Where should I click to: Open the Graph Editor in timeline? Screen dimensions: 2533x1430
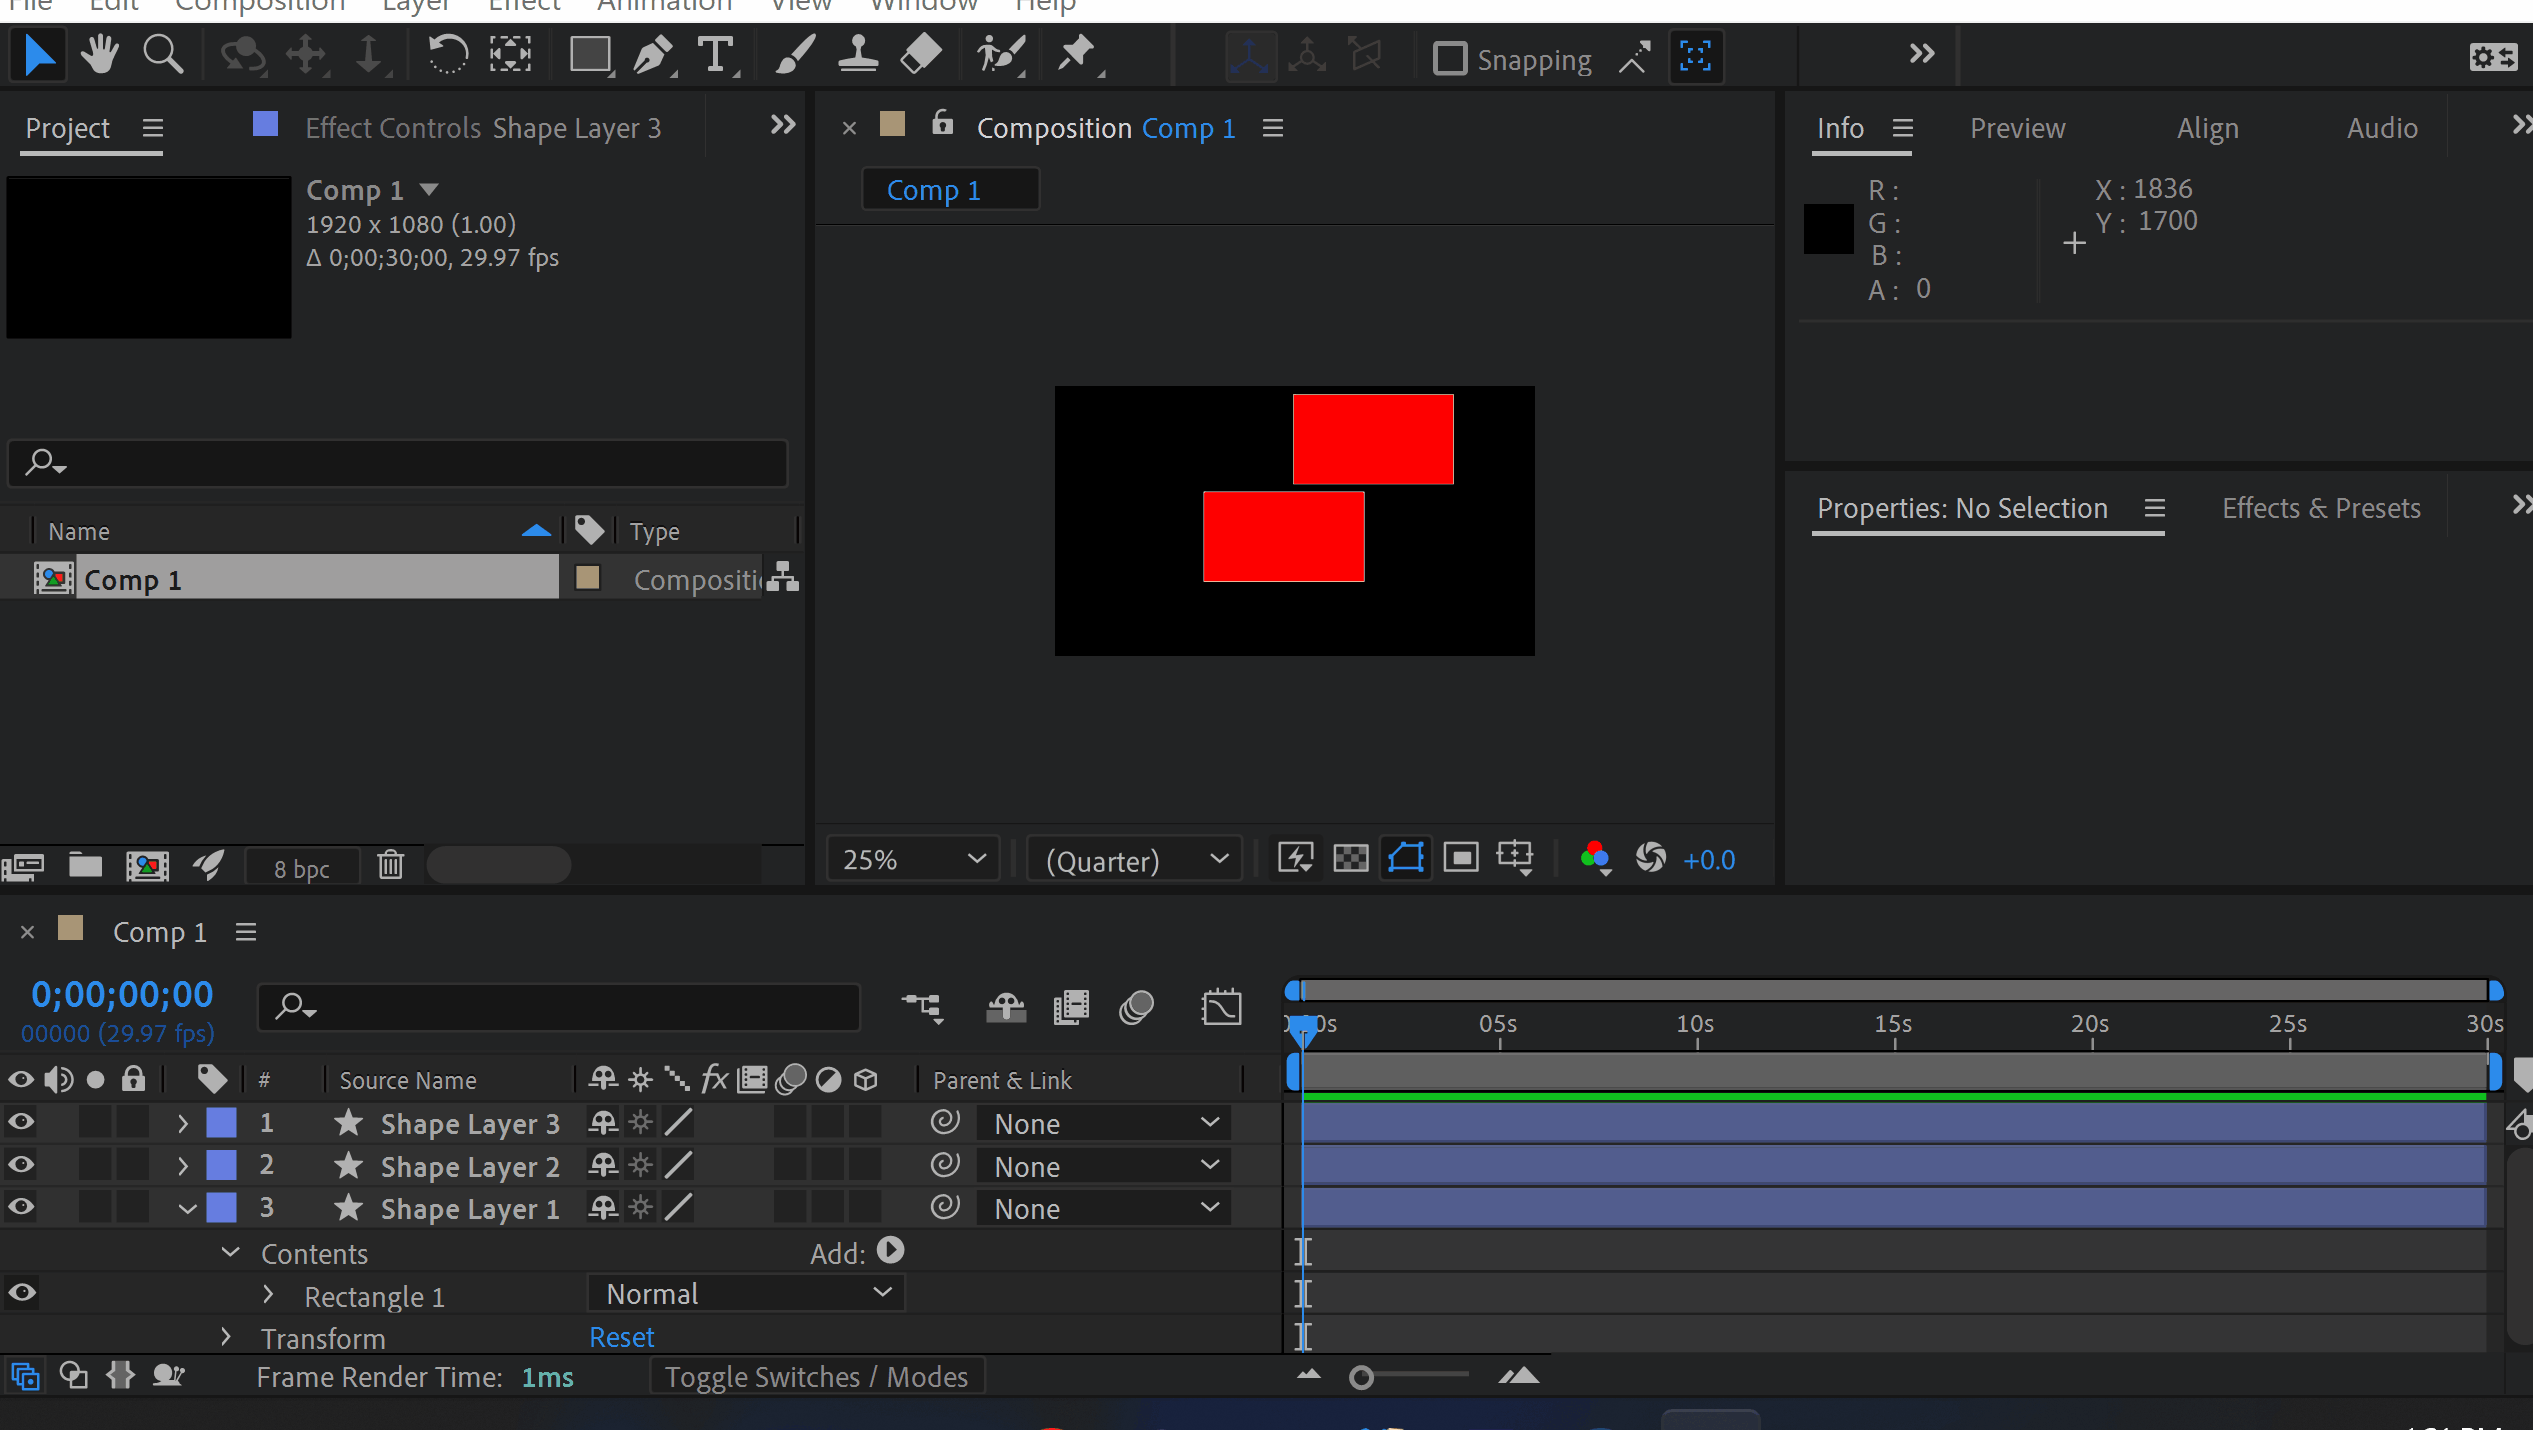tap(1221, 1008)
